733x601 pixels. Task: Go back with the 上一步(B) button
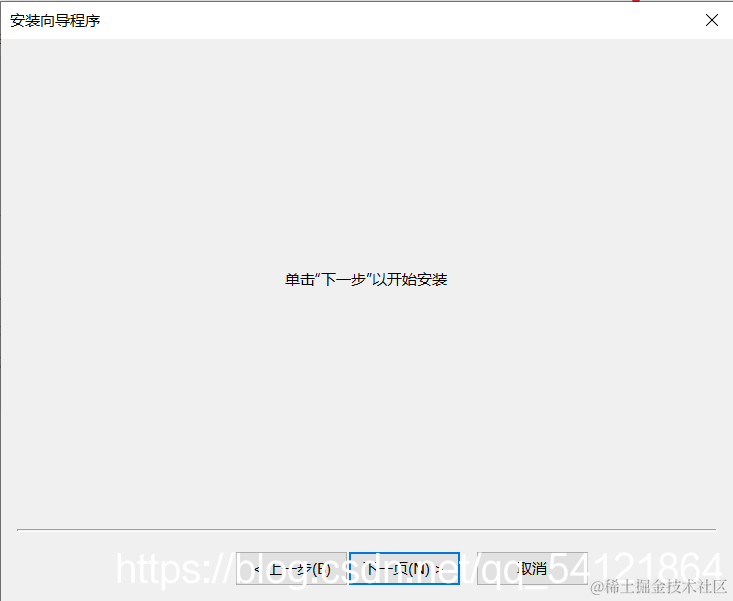(x=291, y=568)
